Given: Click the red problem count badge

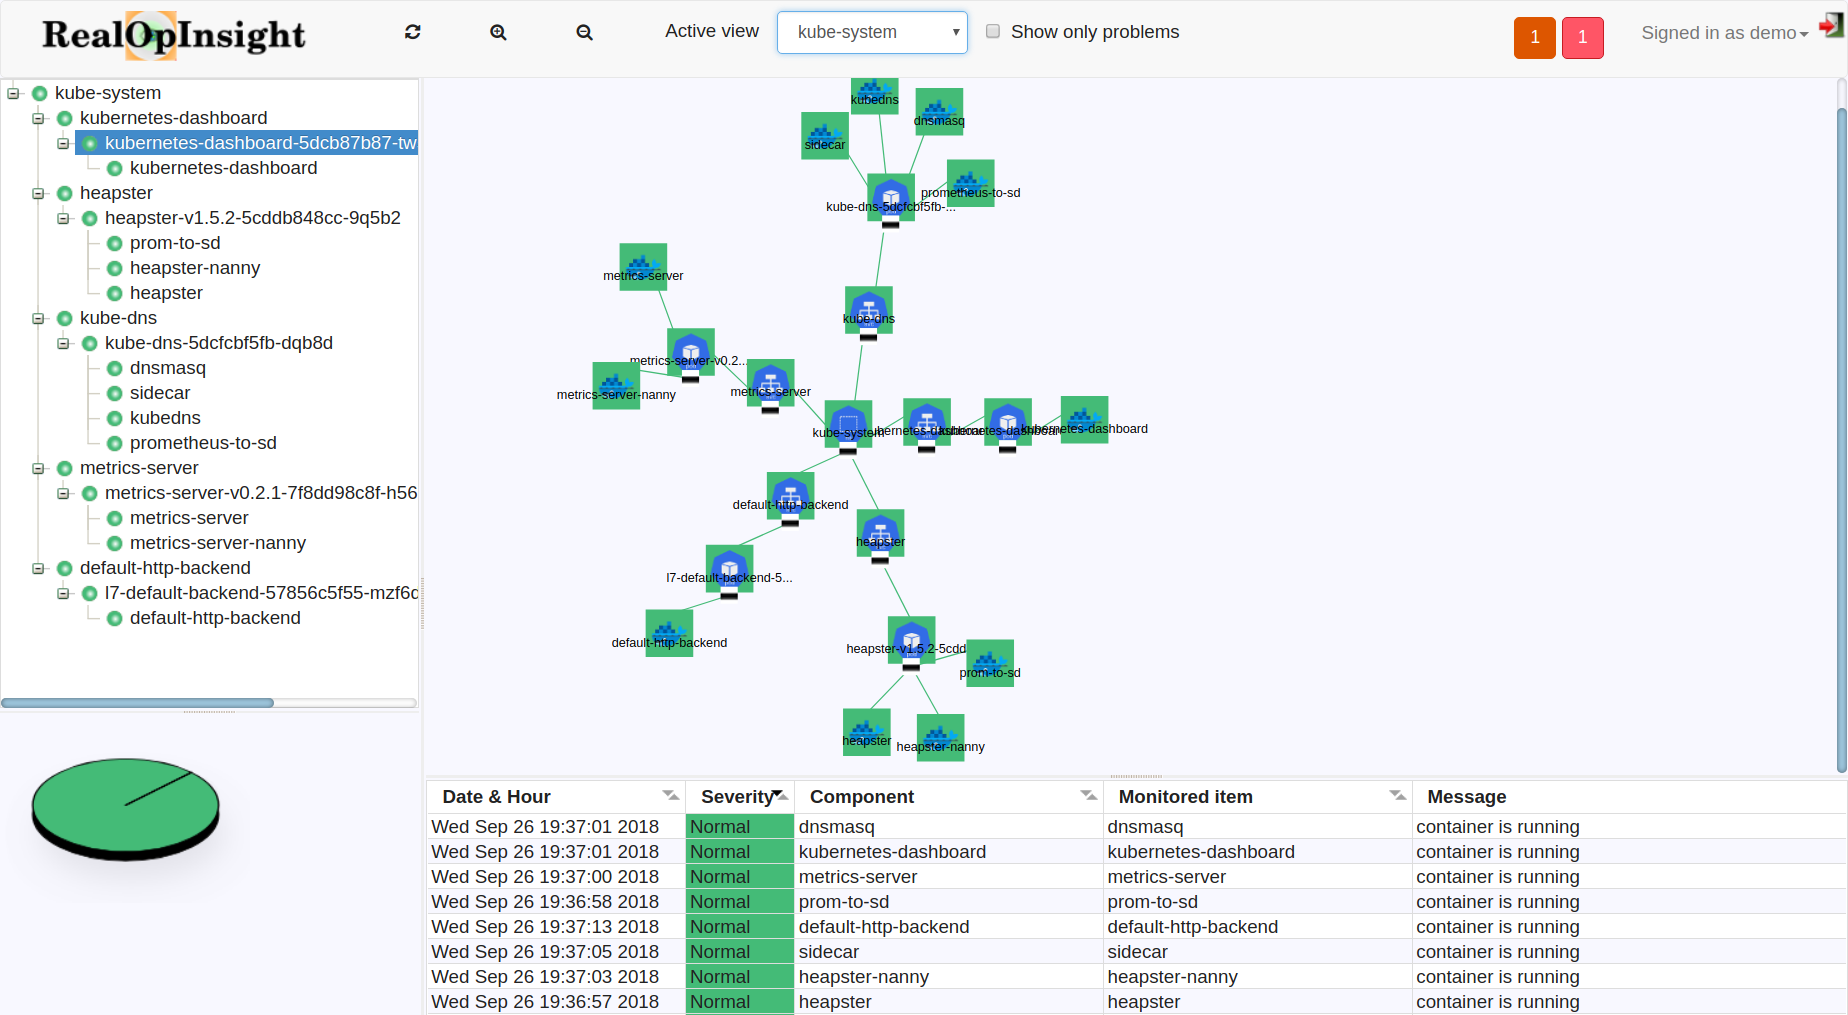Looking at the screenshot, I should (x=1582, y=38).
